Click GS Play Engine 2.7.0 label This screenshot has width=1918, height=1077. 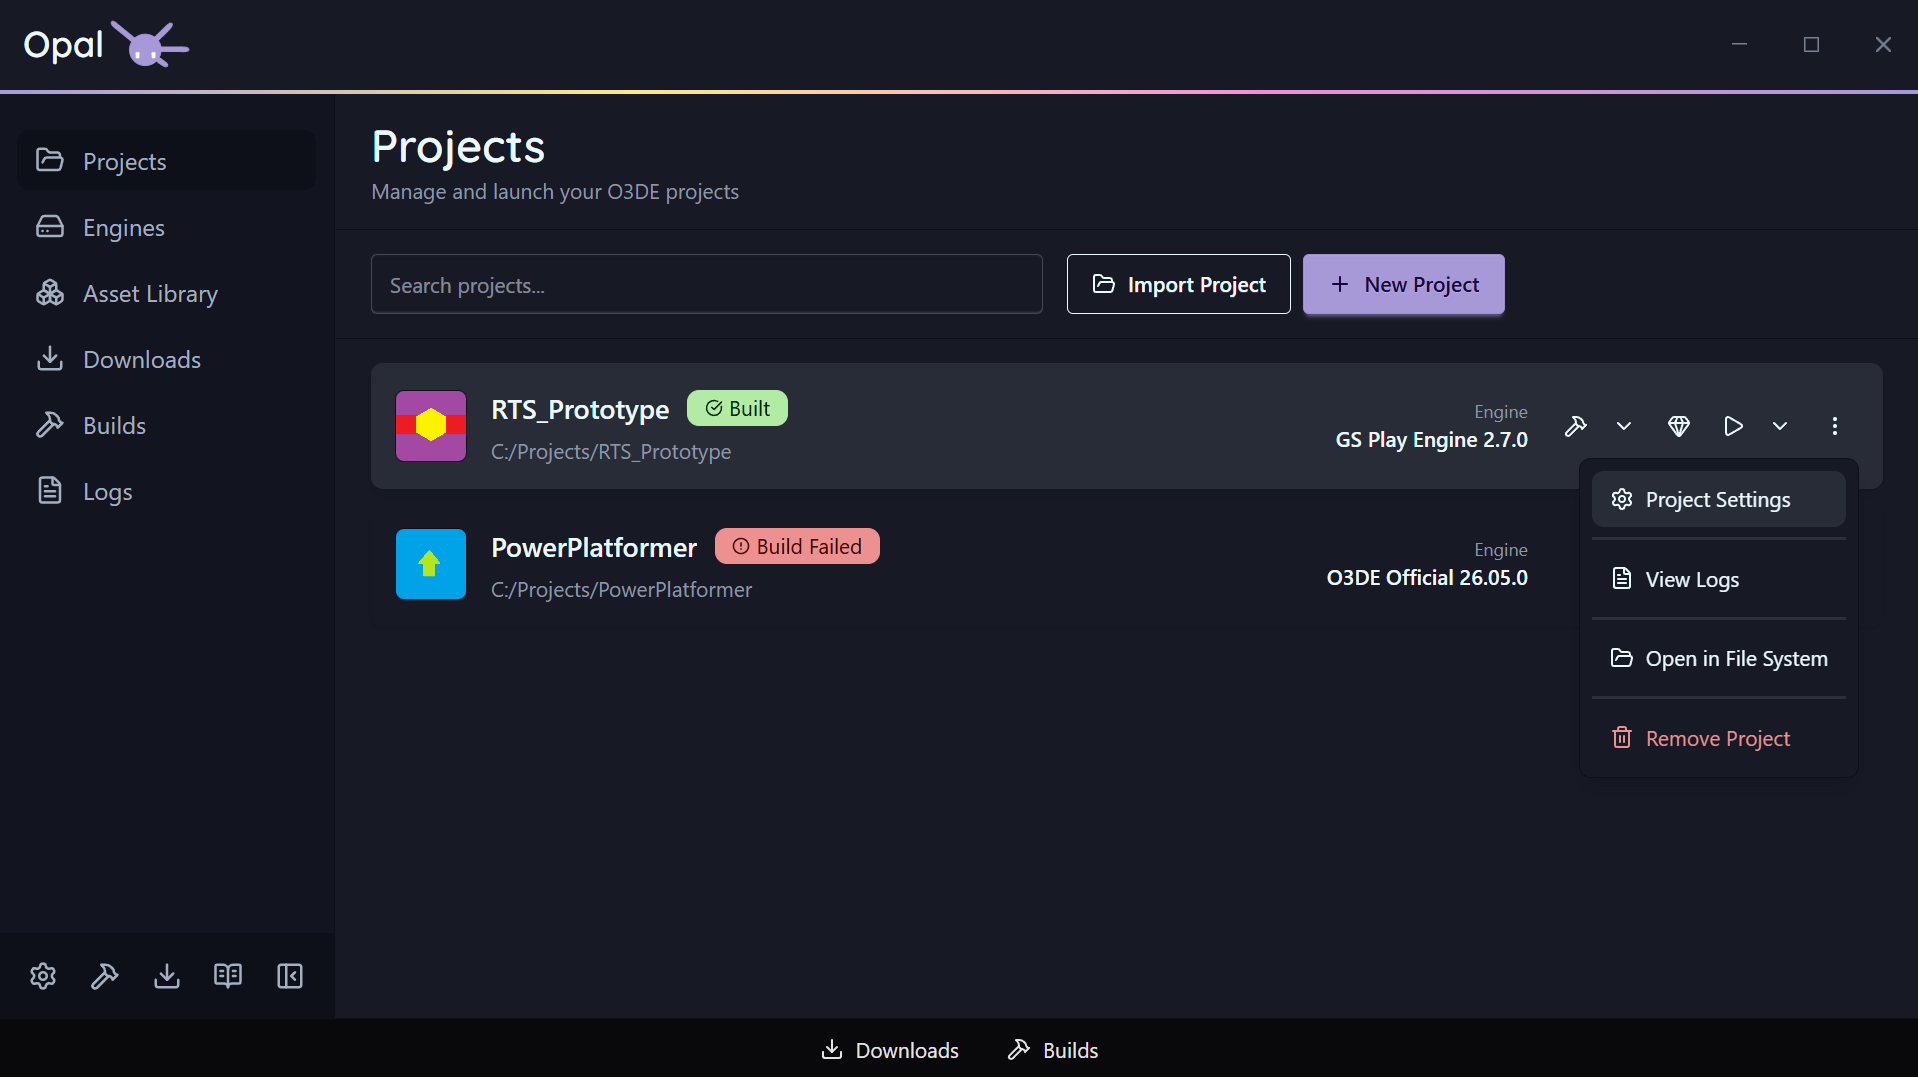coord(1431,439)
